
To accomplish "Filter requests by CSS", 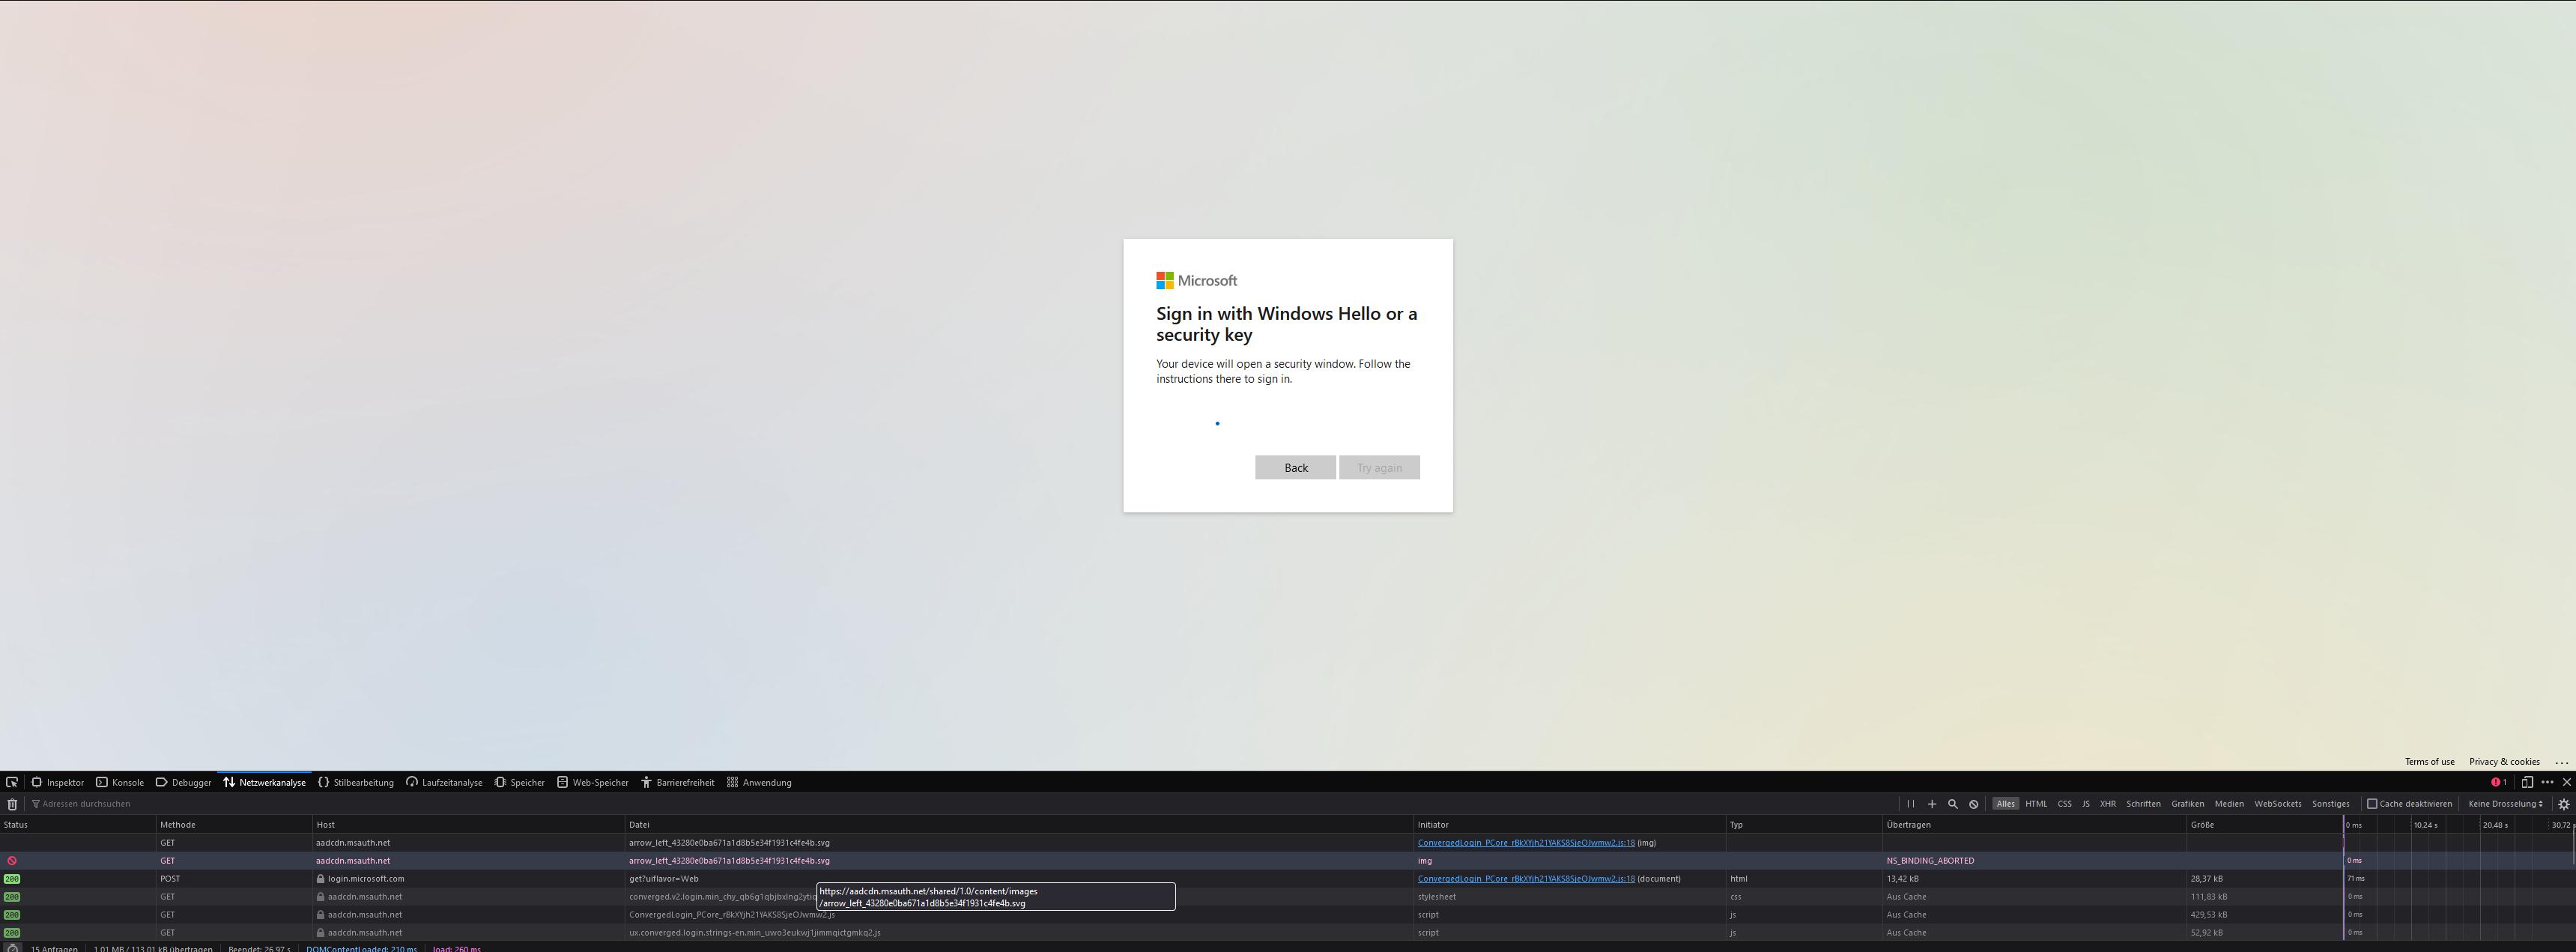I will point(2064,804).
